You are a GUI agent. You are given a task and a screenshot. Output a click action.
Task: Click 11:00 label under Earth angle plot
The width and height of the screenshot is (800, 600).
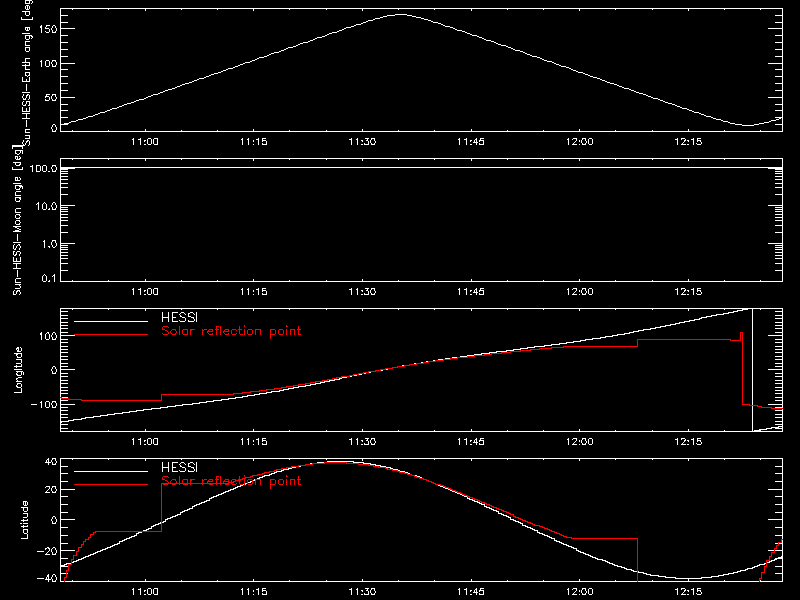click(145, 141)
